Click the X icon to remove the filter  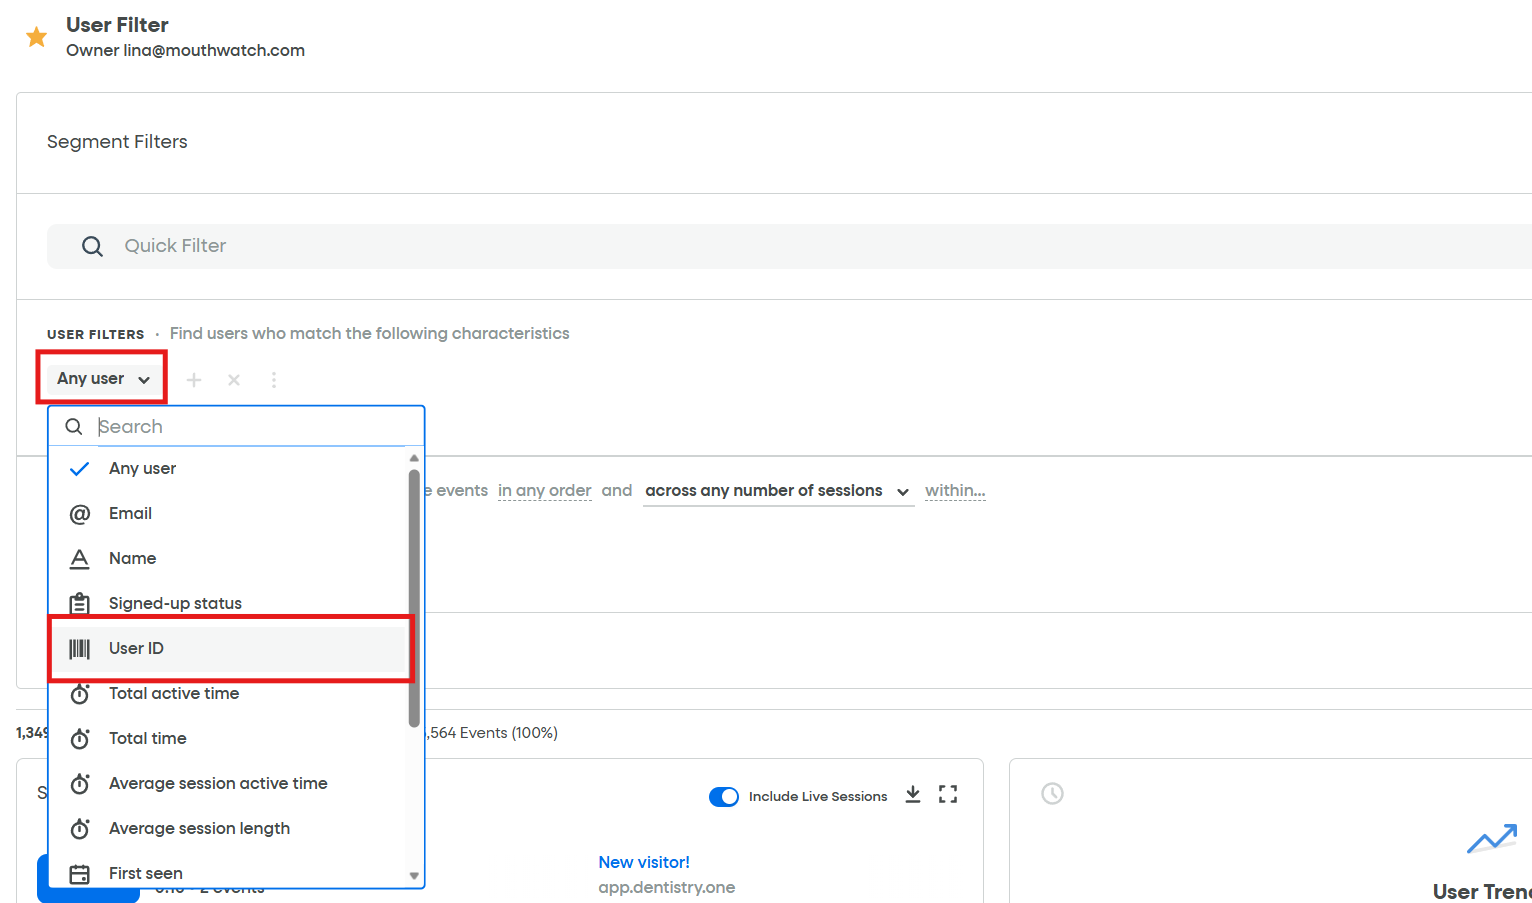[x=233, y=380]
